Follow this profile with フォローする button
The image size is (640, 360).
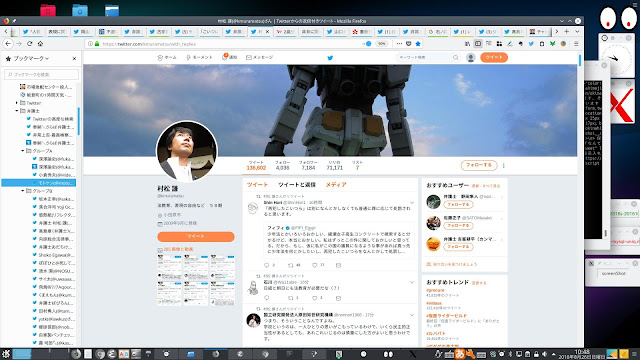[479, 165]
